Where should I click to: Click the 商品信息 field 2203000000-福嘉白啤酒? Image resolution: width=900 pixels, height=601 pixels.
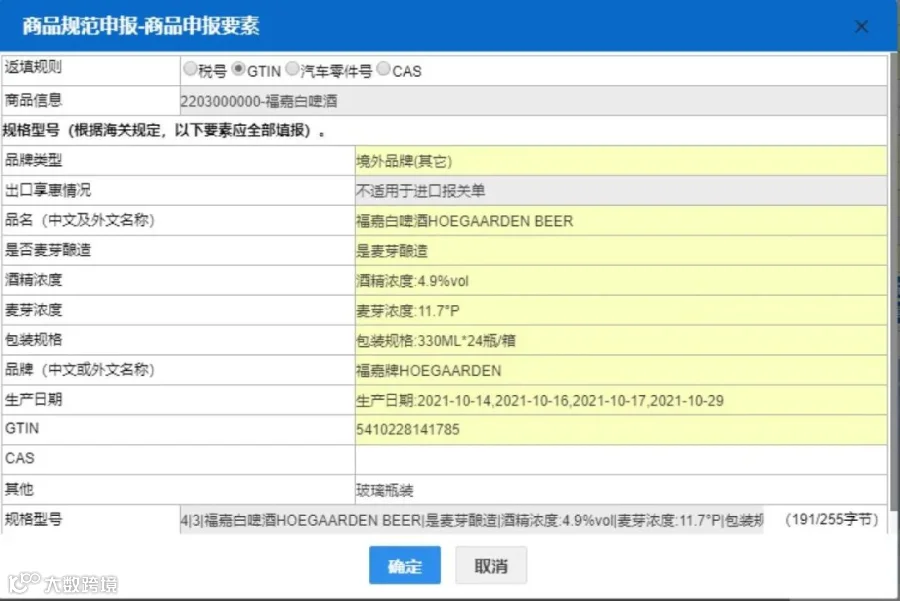coord(533,101)
